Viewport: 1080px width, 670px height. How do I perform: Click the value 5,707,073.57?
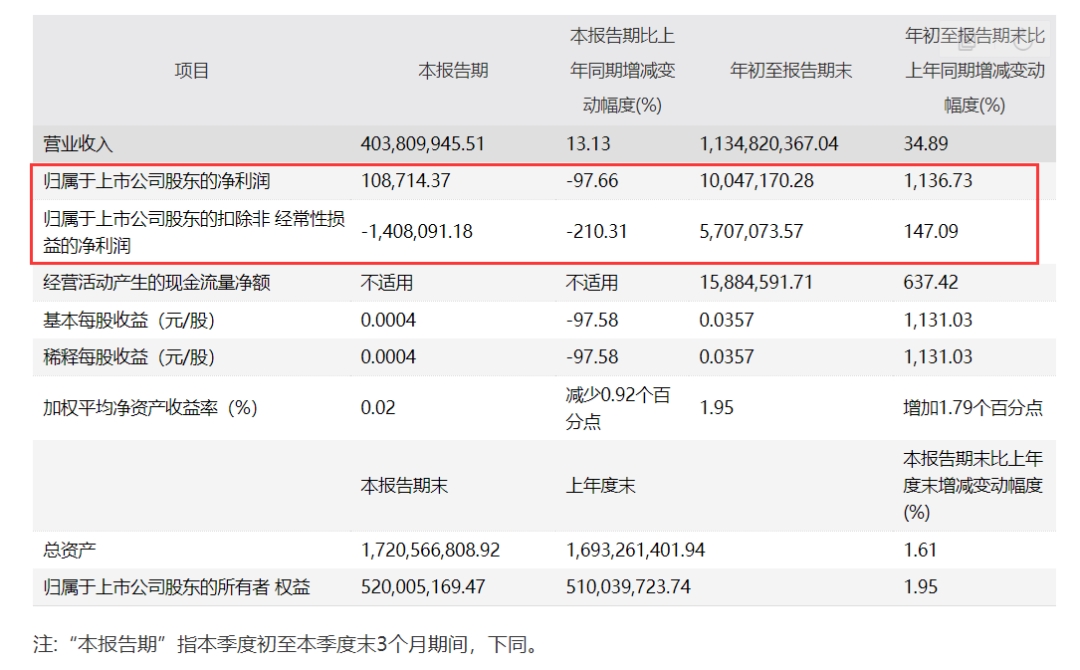[751, 231]
